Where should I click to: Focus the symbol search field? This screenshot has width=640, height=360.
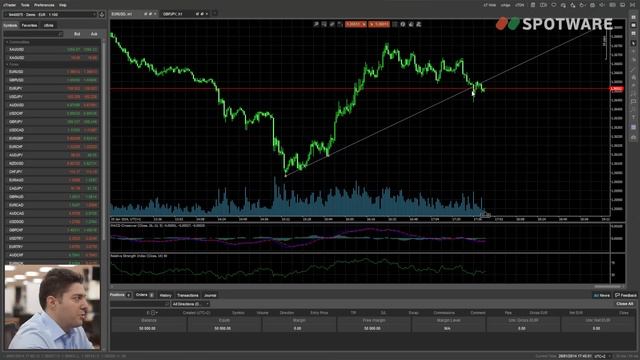[x=33, y=34]
